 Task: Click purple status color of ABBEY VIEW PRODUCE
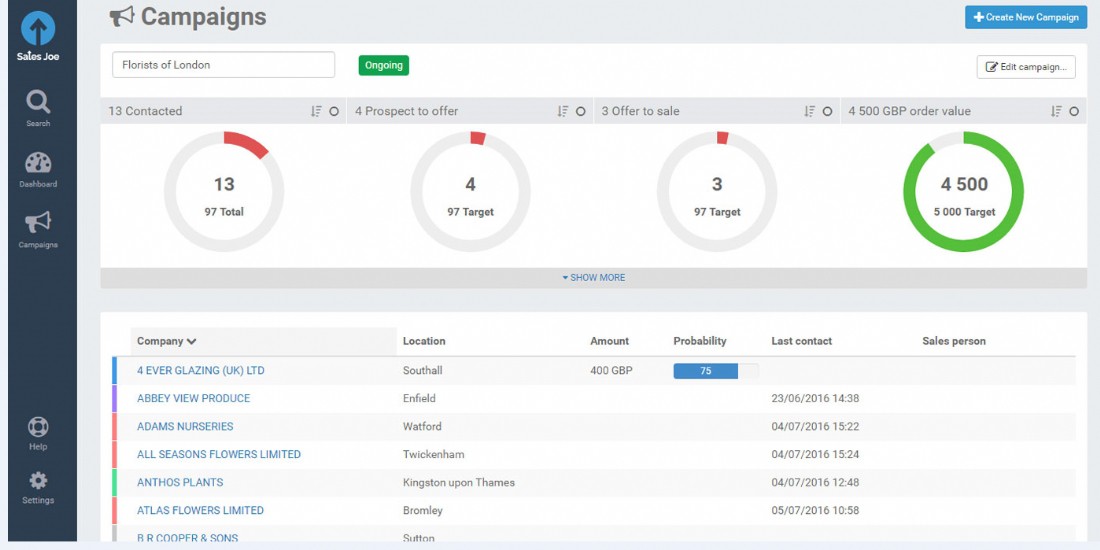click(x=114, y=398)
